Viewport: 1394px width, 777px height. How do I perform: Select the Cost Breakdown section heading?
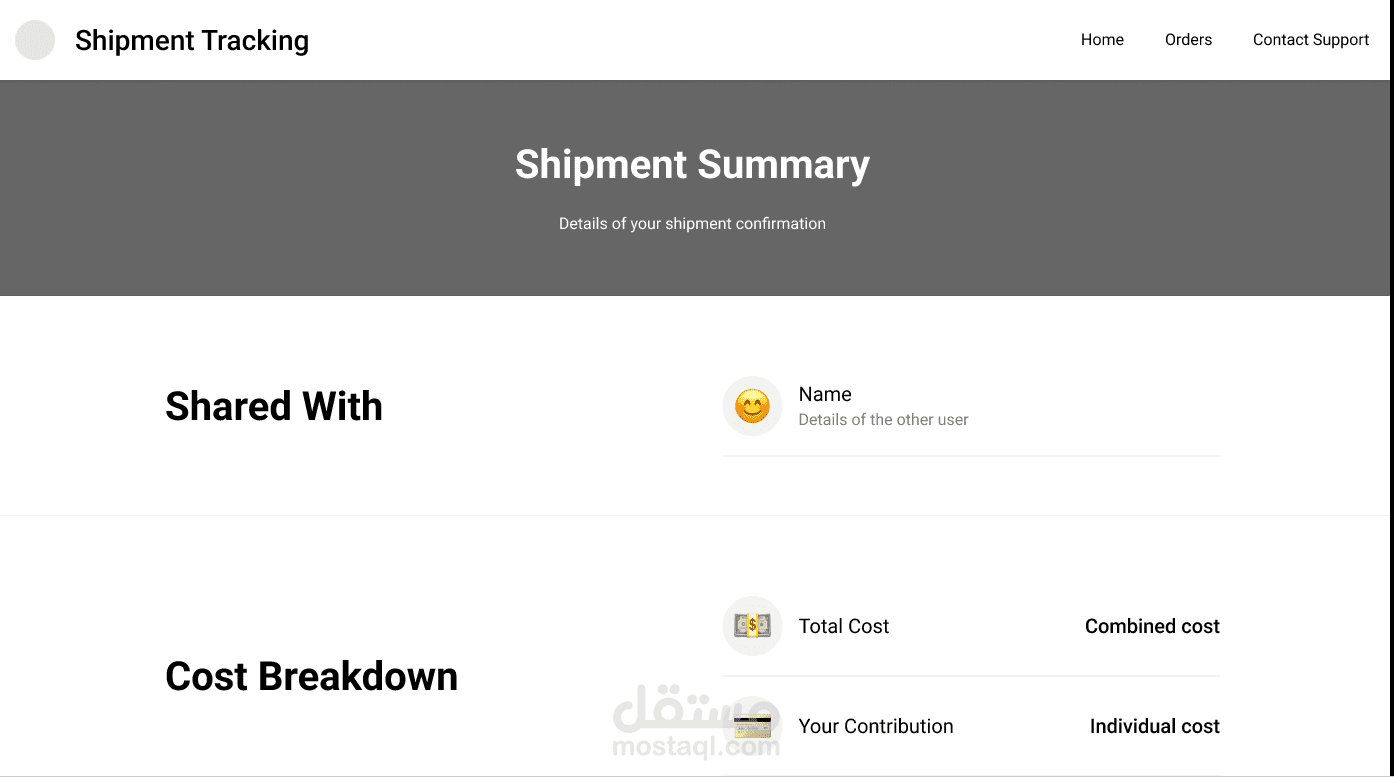[x=311, y=676]
